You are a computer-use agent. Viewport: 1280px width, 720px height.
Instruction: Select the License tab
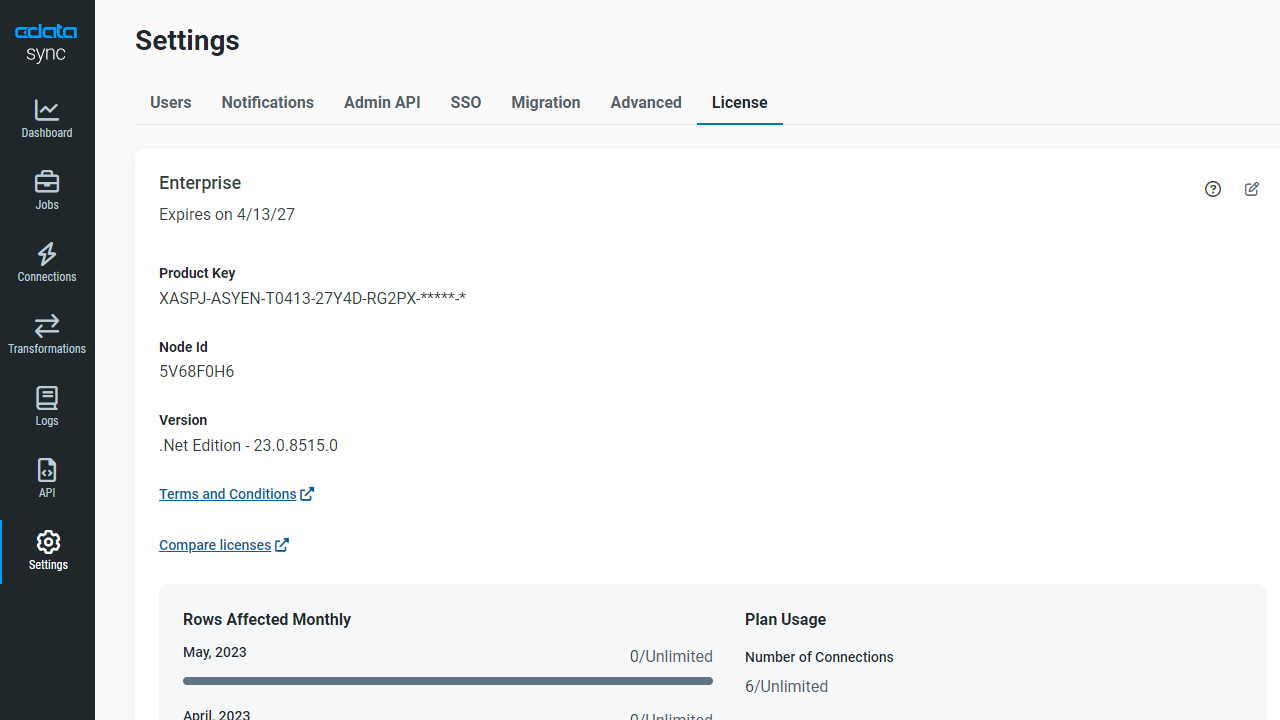(740, 103)
